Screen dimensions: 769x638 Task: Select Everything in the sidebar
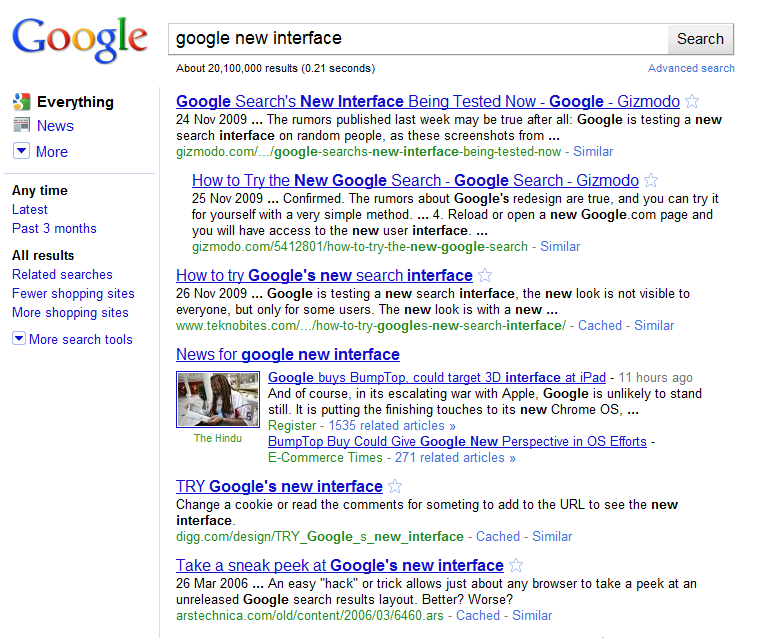pyautogui.click(x=75, y=102)
